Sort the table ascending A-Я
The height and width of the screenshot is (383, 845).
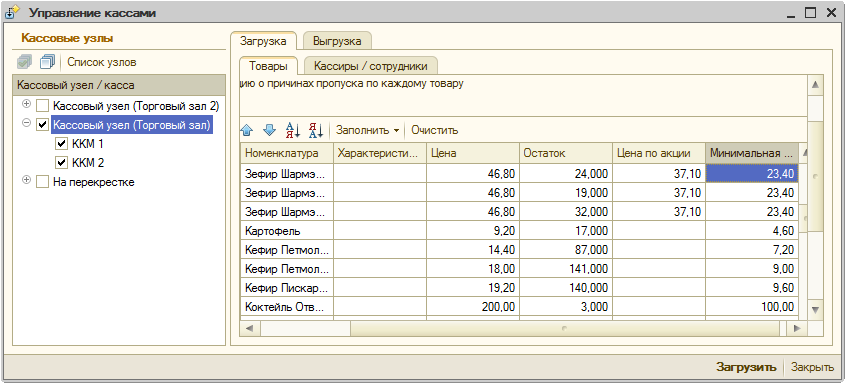click(x=293, y=130)
